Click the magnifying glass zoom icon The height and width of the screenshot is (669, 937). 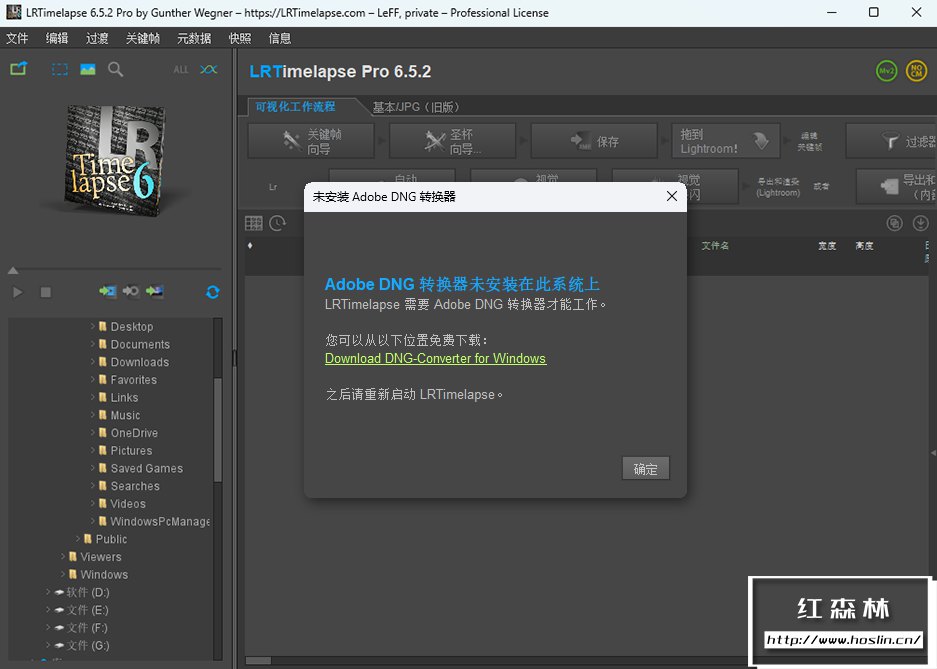pyautogui.click(x=115, y=69)
